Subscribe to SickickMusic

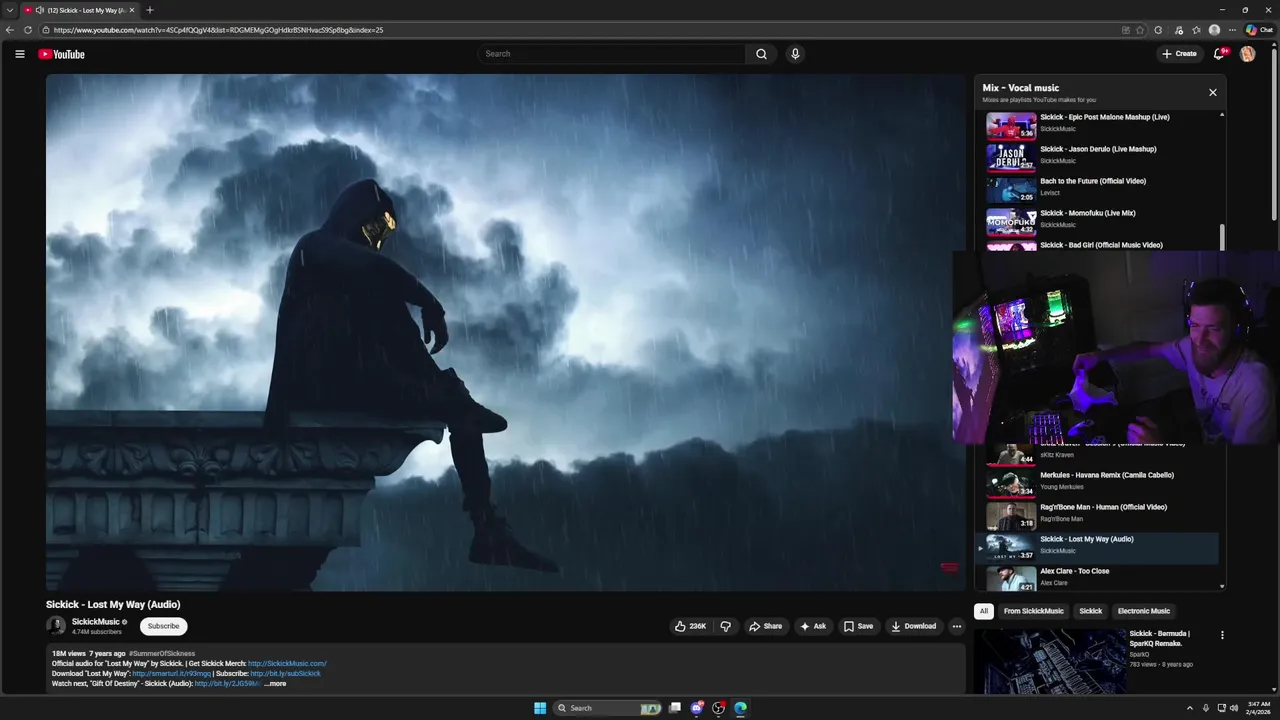(163, 626)
